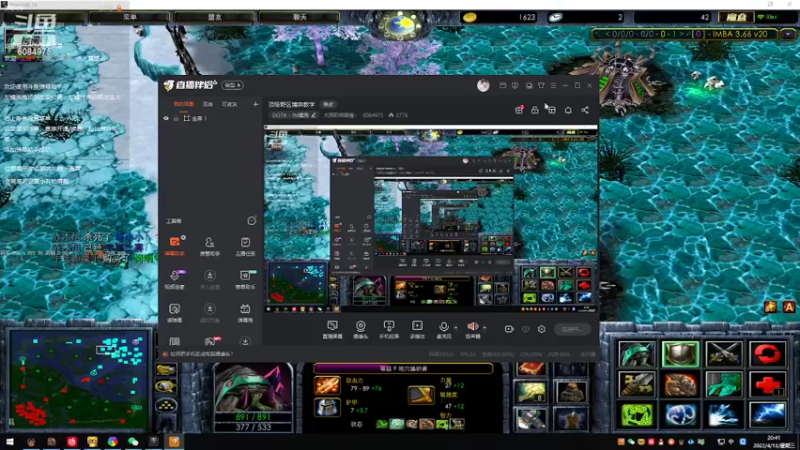This screenshot has width=800, height=450.
Task: Select the 全屏 1 source row
Action: click(210, 118)
